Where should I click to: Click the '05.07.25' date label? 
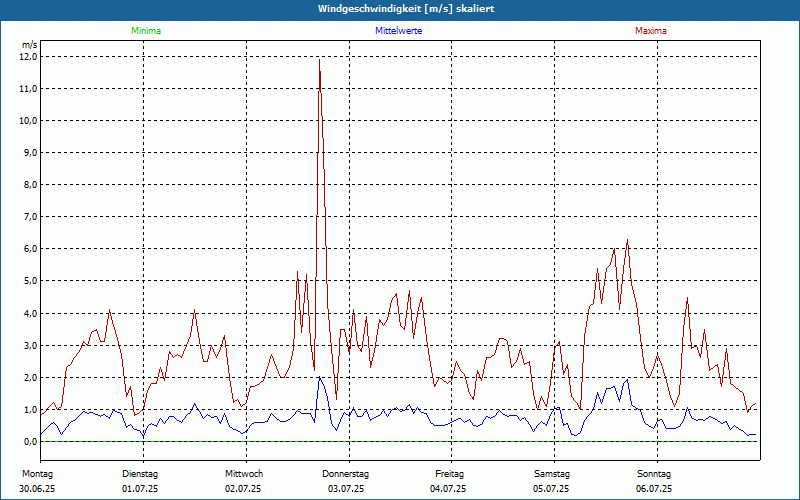point(551,489)
